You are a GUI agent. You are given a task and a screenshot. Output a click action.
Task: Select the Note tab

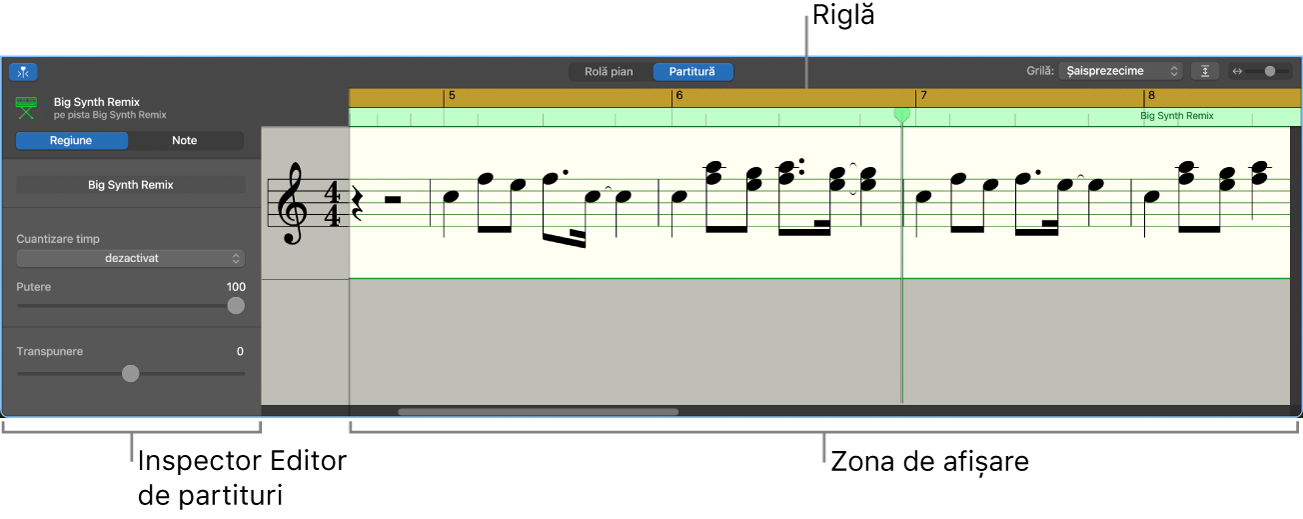pyautogui.click(x=185, y=141)
